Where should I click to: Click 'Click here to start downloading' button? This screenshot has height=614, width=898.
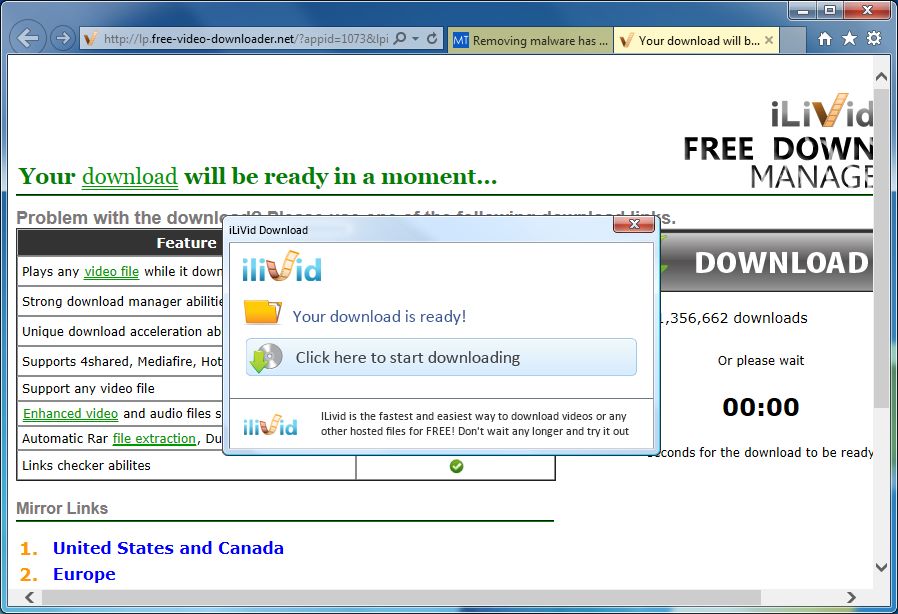click(441, 357)
